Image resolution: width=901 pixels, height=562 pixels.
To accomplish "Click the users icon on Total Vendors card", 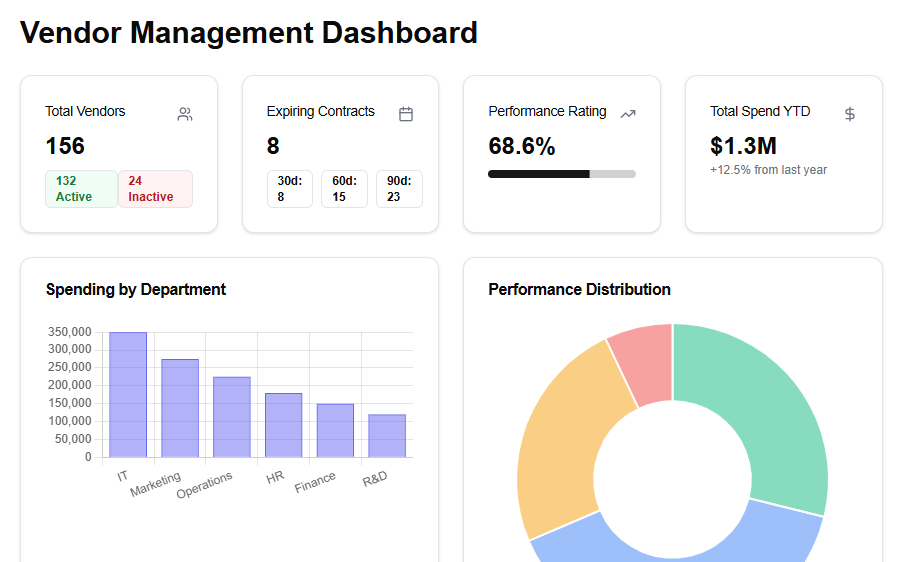I will click(184, 114).
